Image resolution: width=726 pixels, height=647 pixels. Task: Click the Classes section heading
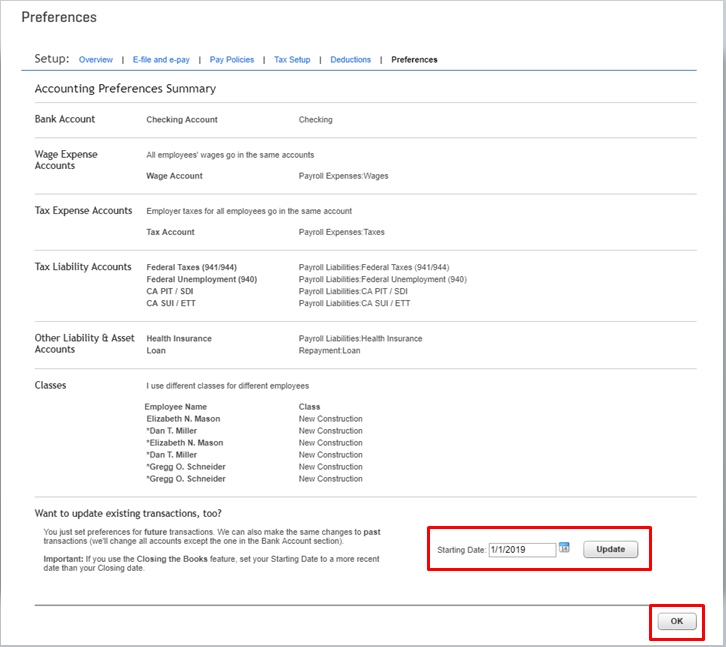pyautogui.click(x=51, y=385)
